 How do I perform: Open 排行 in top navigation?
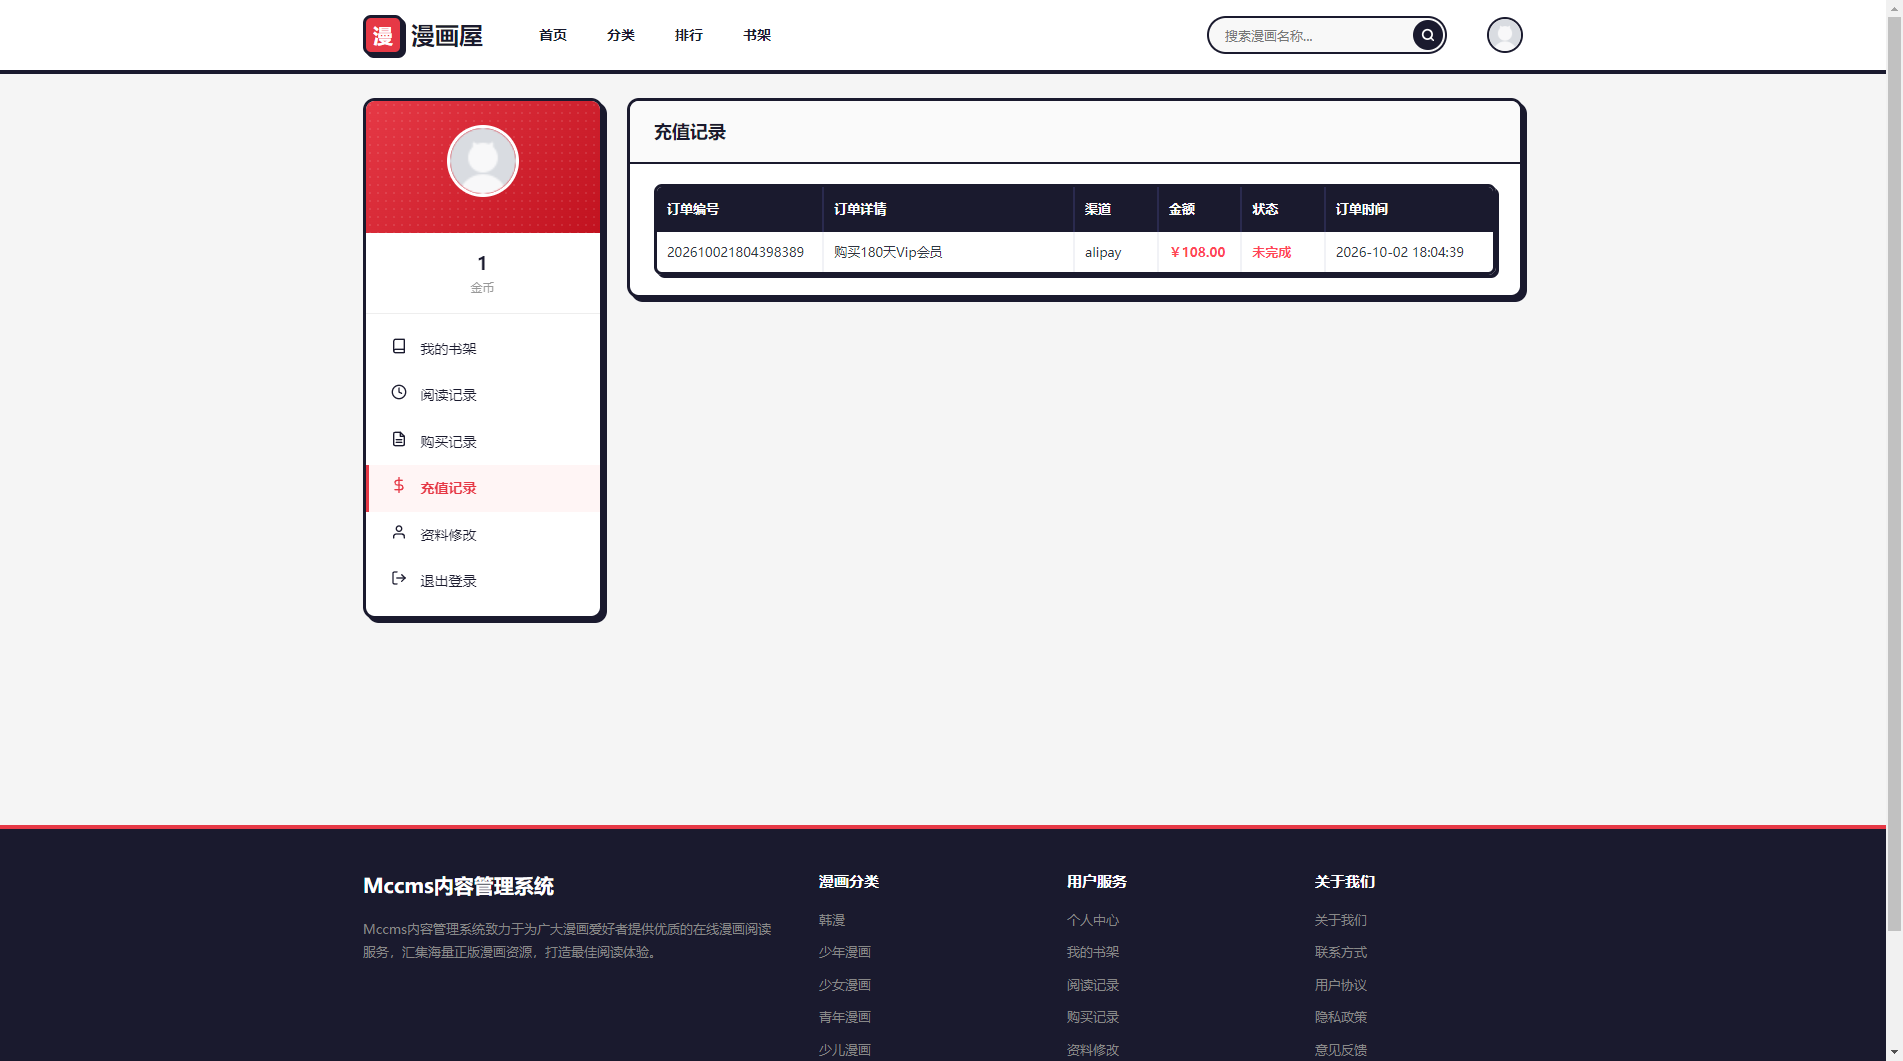689,35
